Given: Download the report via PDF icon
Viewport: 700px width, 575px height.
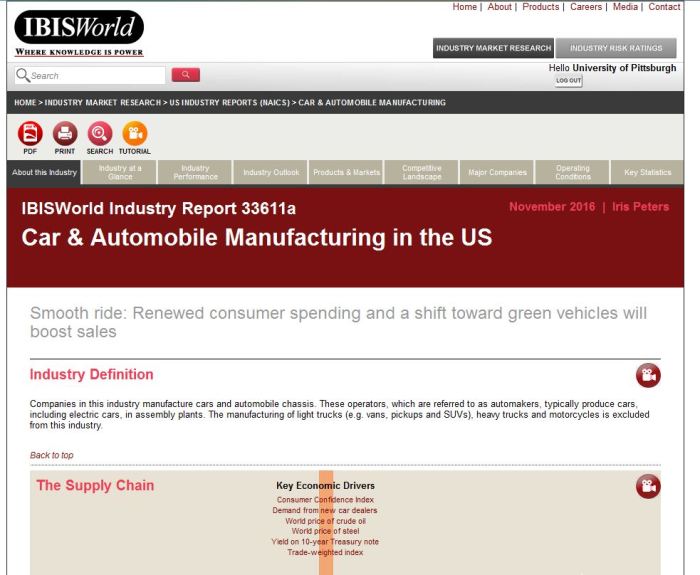Looking at the screenshot, I should click(x=30, y=133).
